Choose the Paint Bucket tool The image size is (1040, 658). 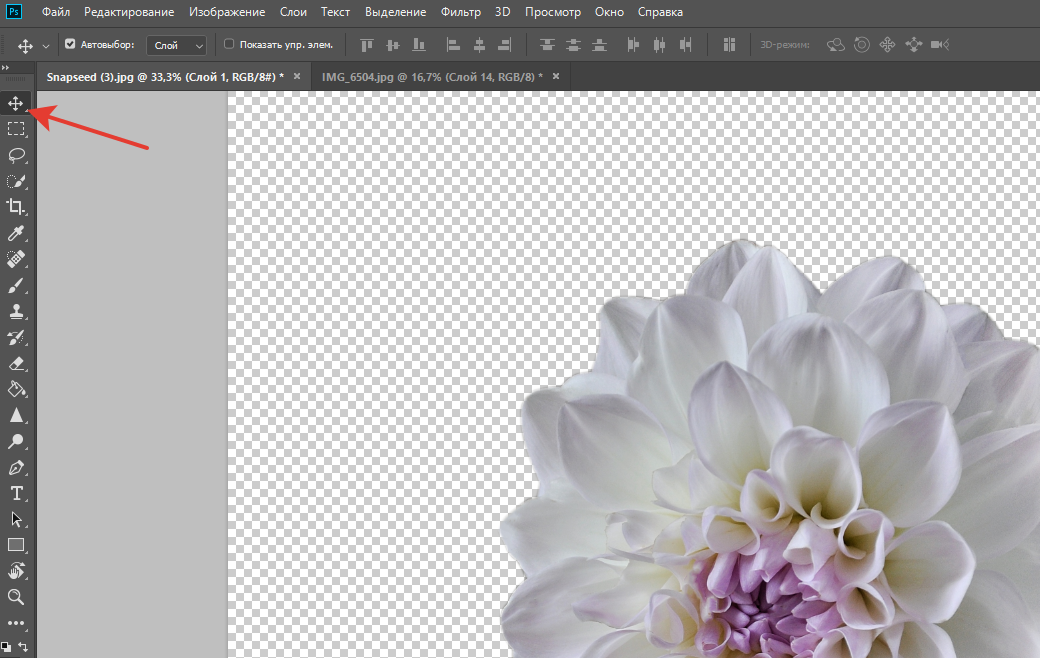pyautogui.click(x=16, y=389)
